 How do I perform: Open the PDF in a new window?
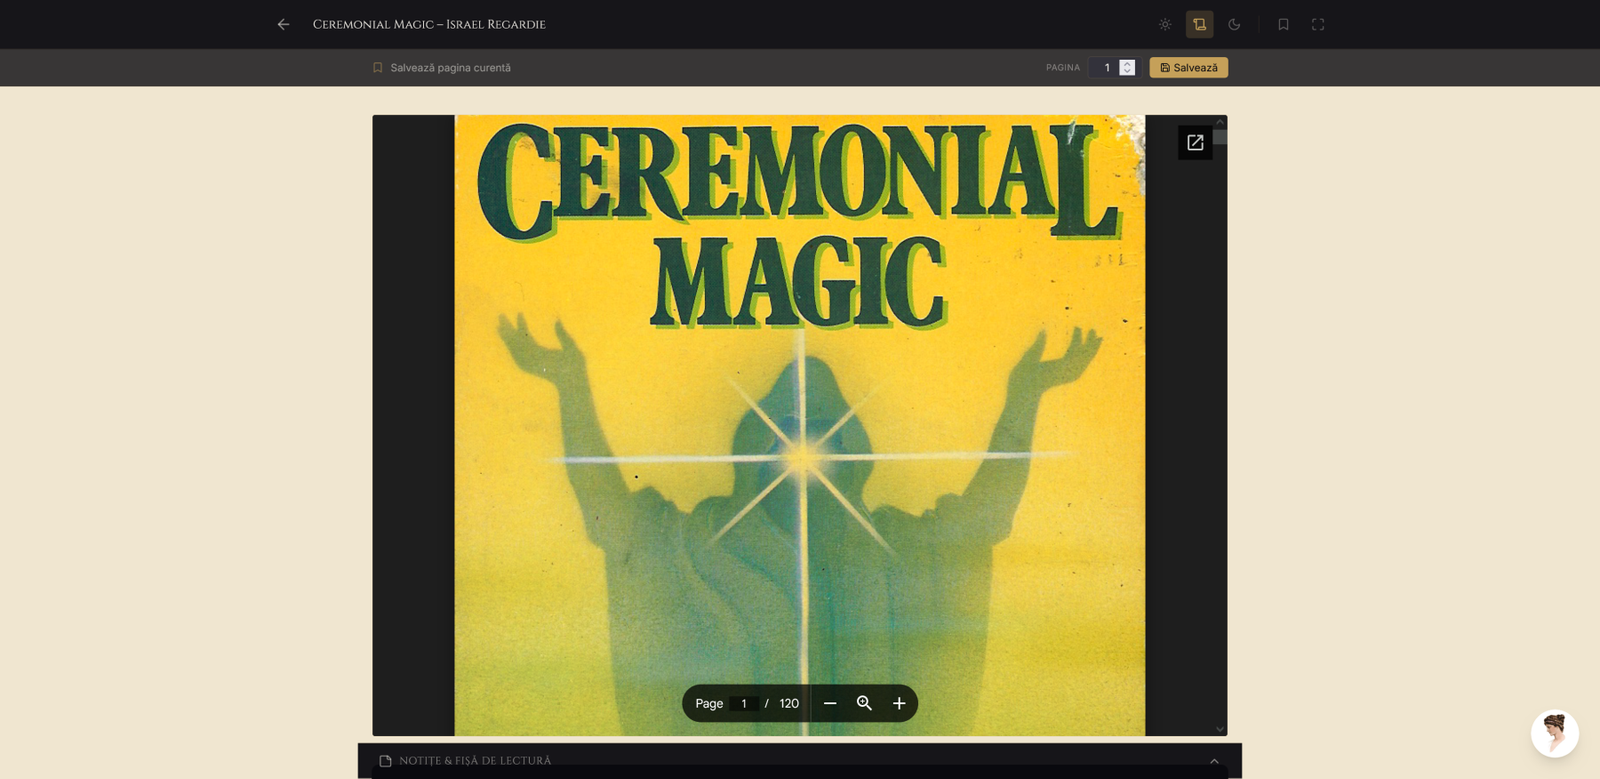(1195, 143)
